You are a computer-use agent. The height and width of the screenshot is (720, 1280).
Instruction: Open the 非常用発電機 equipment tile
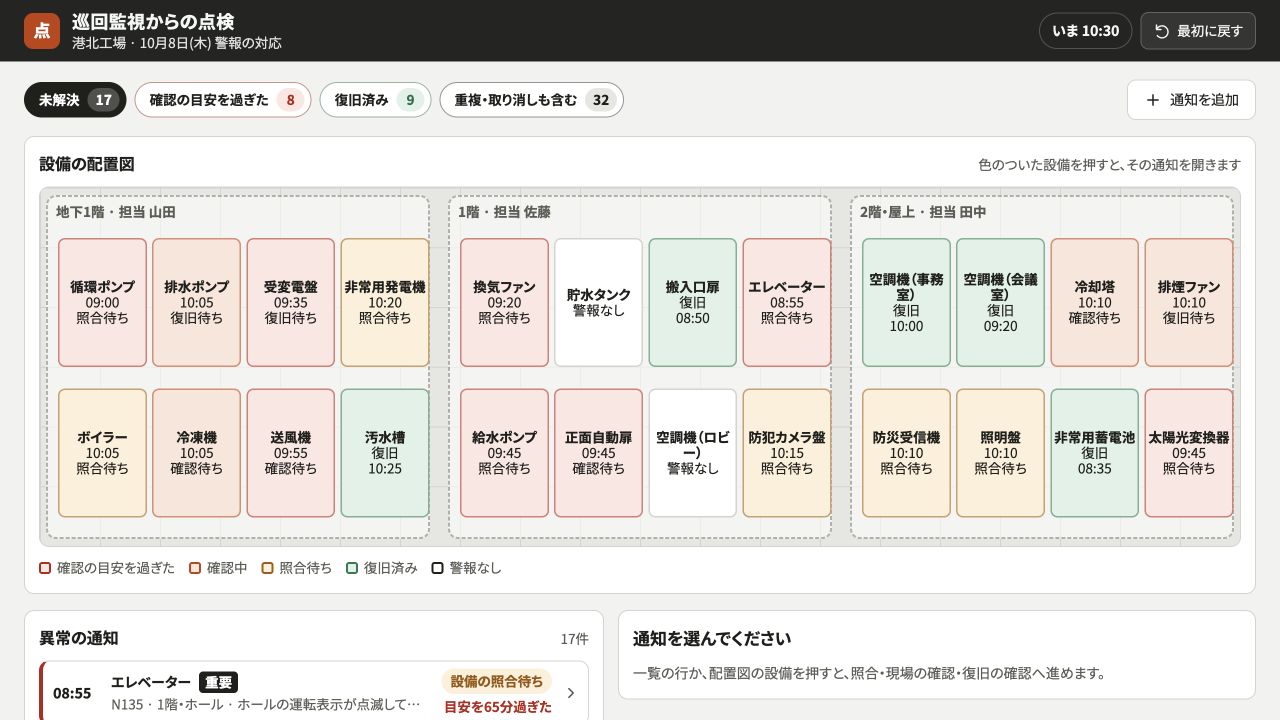(x=385, y=302)
